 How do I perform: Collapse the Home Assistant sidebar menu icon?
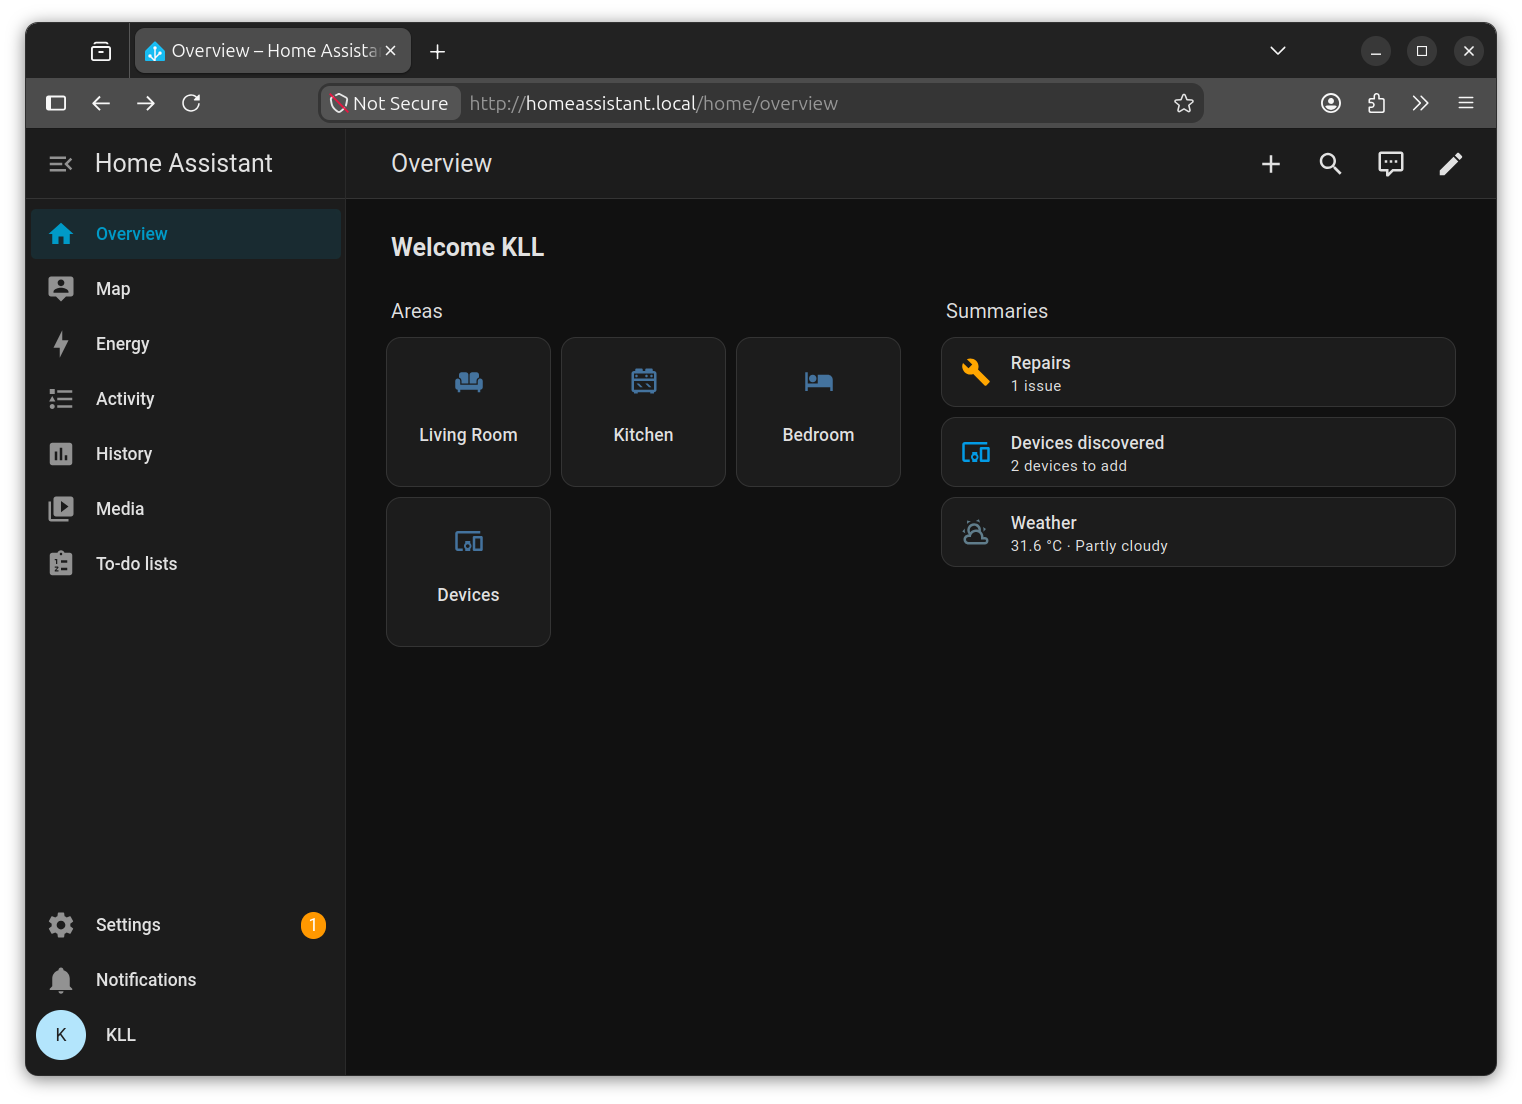pos(61,164)
